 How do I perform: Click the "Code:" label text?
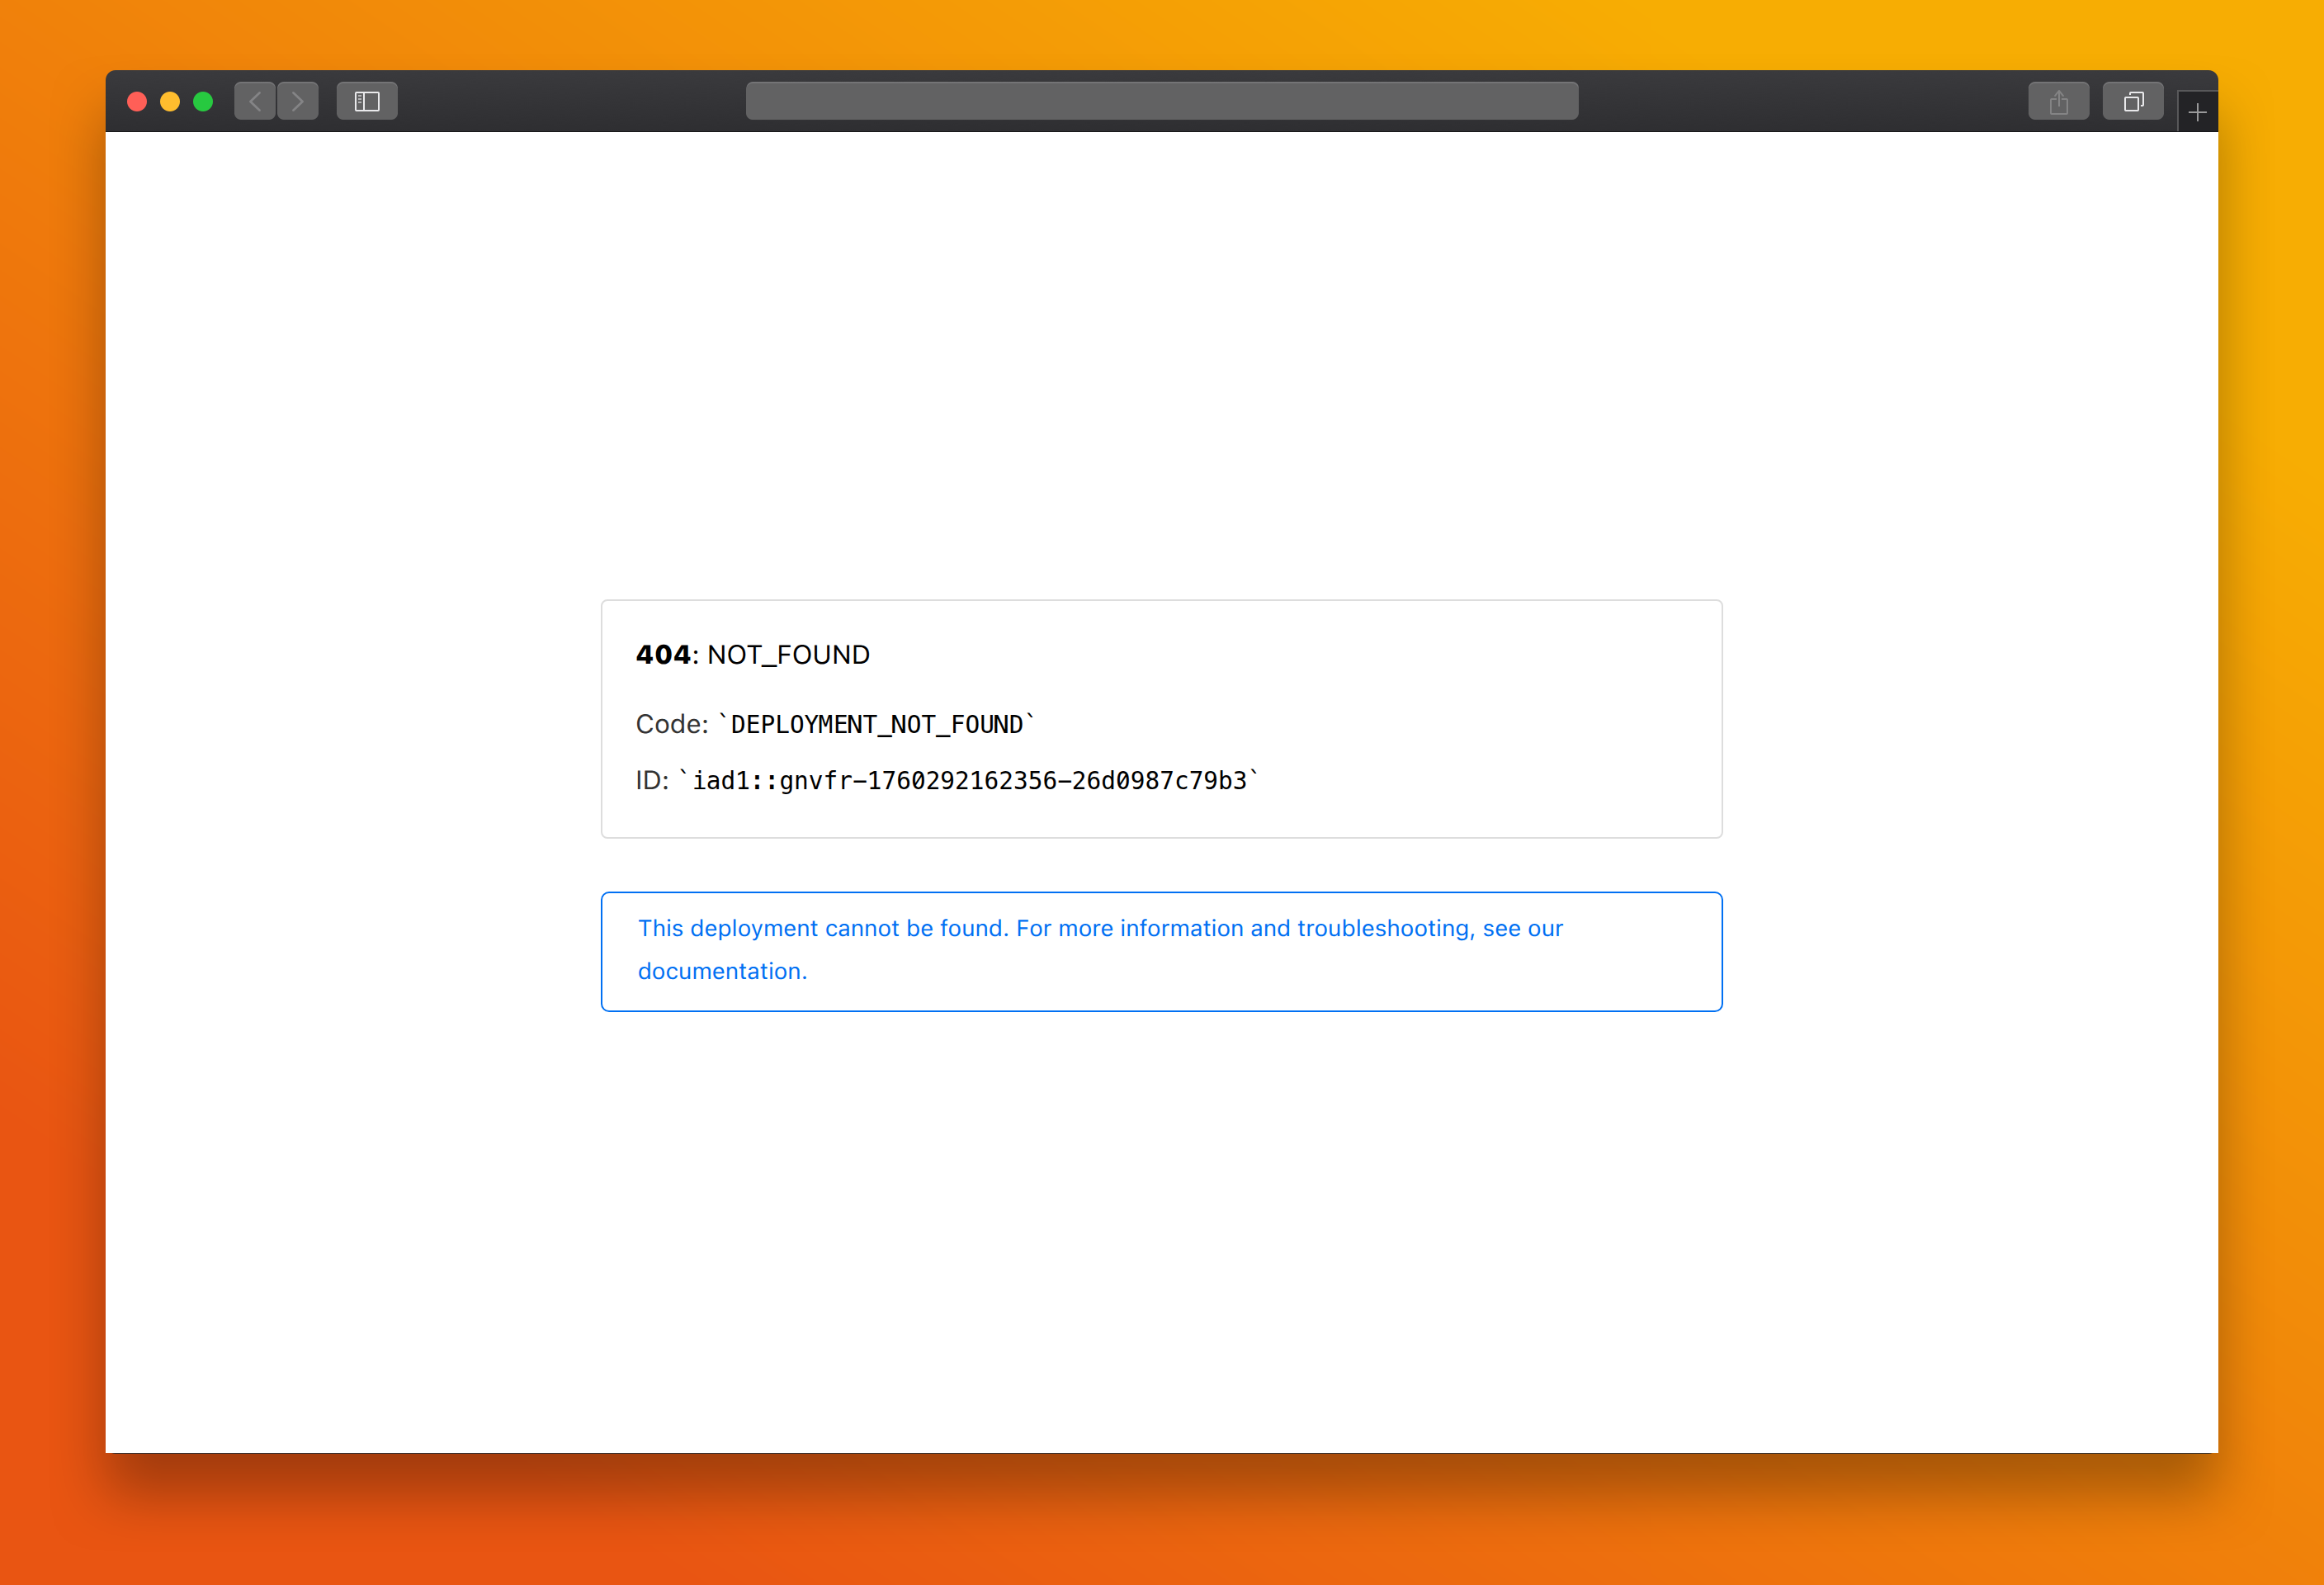tap(671, 724)
